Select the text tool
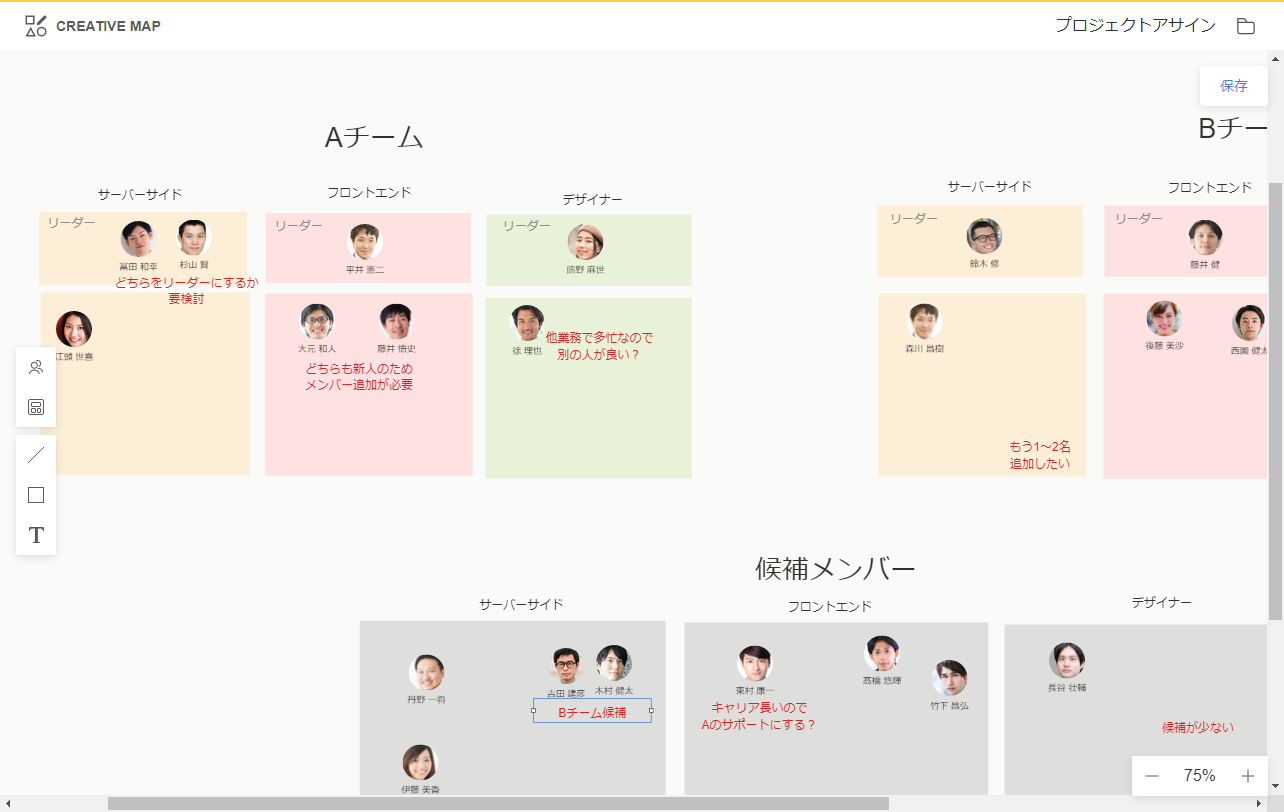Image resolution: width=1284 pixels, height=812 pixels. coord(36,535)
